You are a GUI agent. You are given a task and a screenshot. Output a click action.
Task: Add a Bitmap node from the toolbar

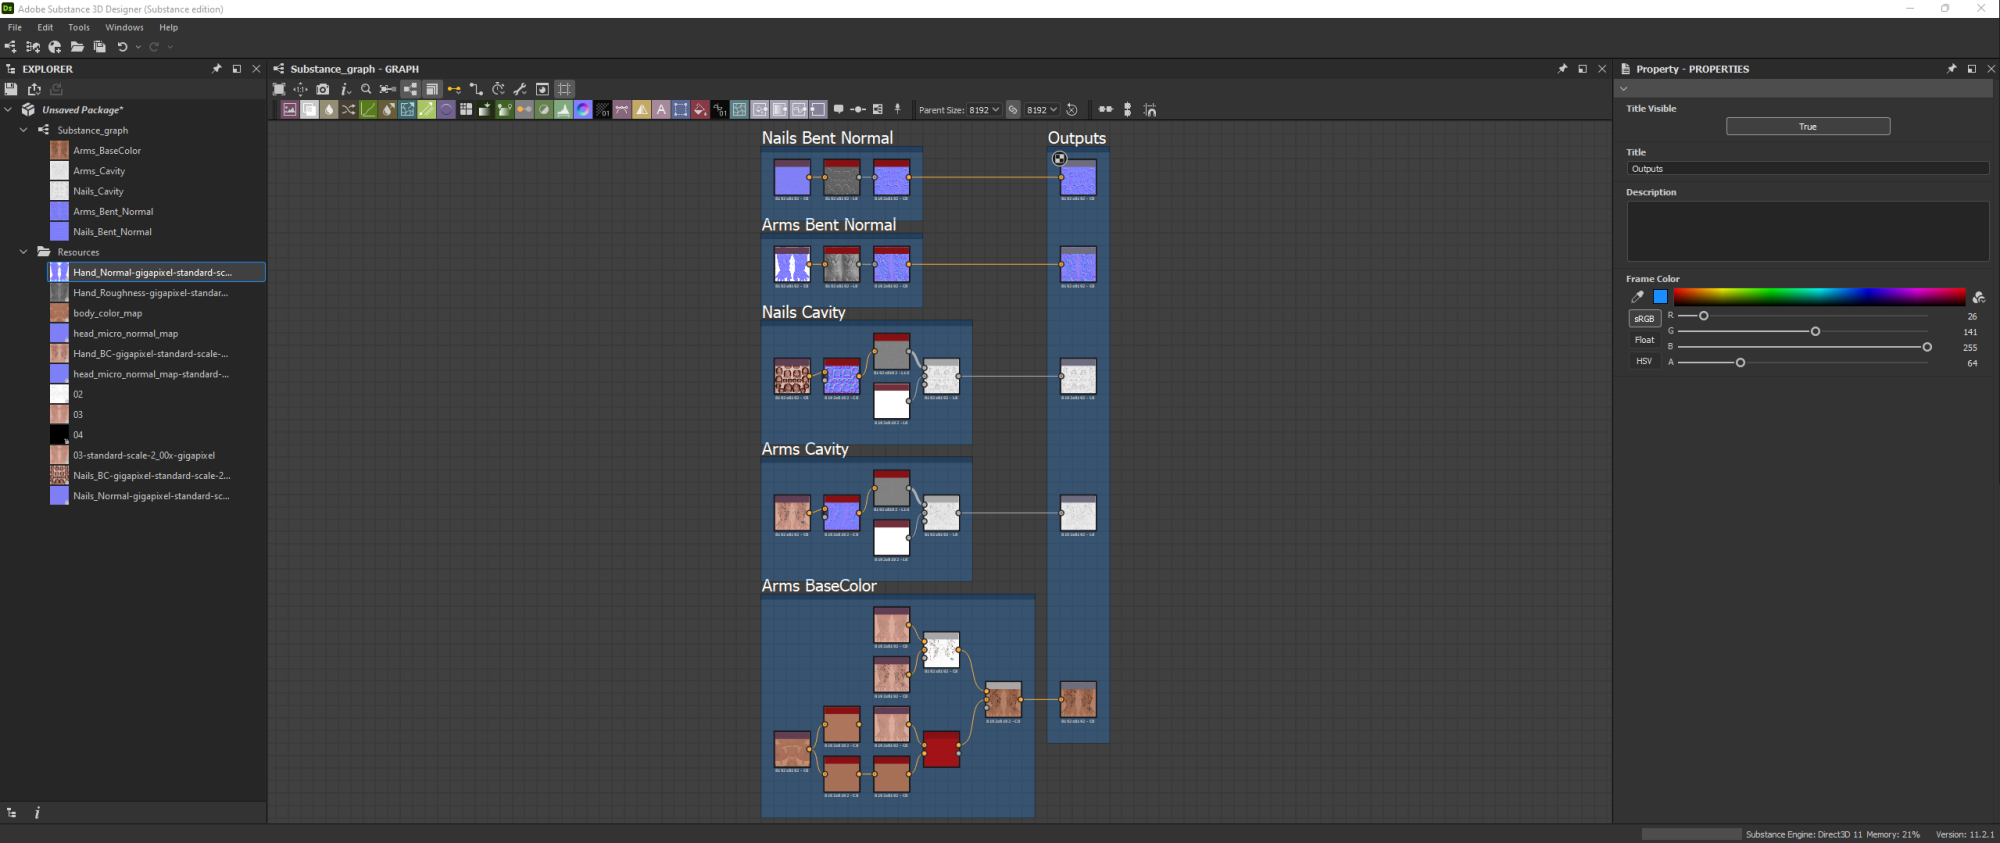tap(290, 110)
